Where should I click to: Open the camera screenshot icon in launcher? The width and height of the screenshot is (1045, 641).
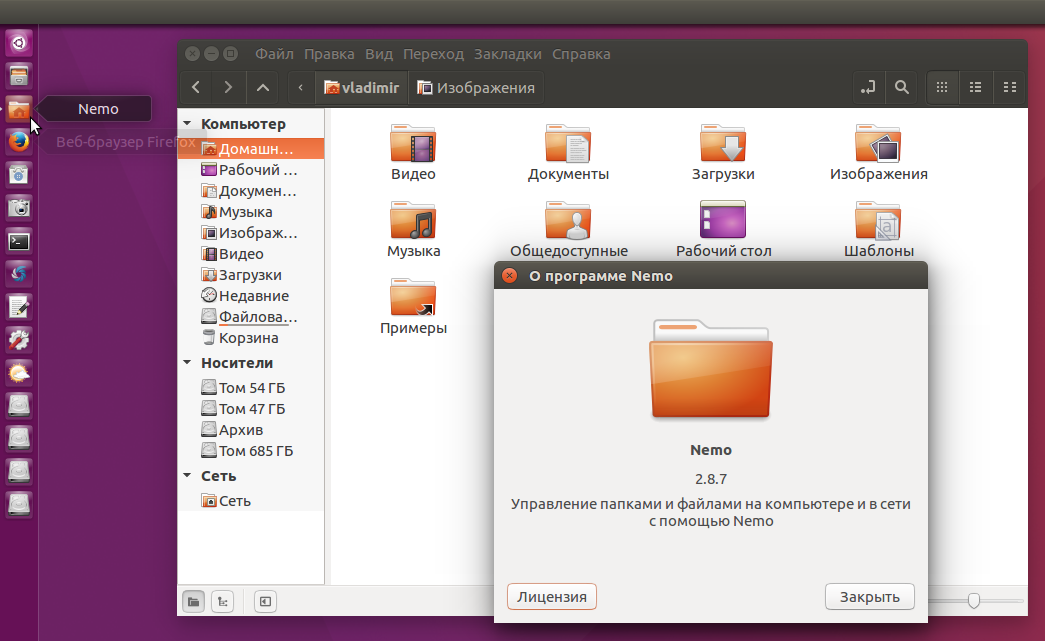[19, 208]
